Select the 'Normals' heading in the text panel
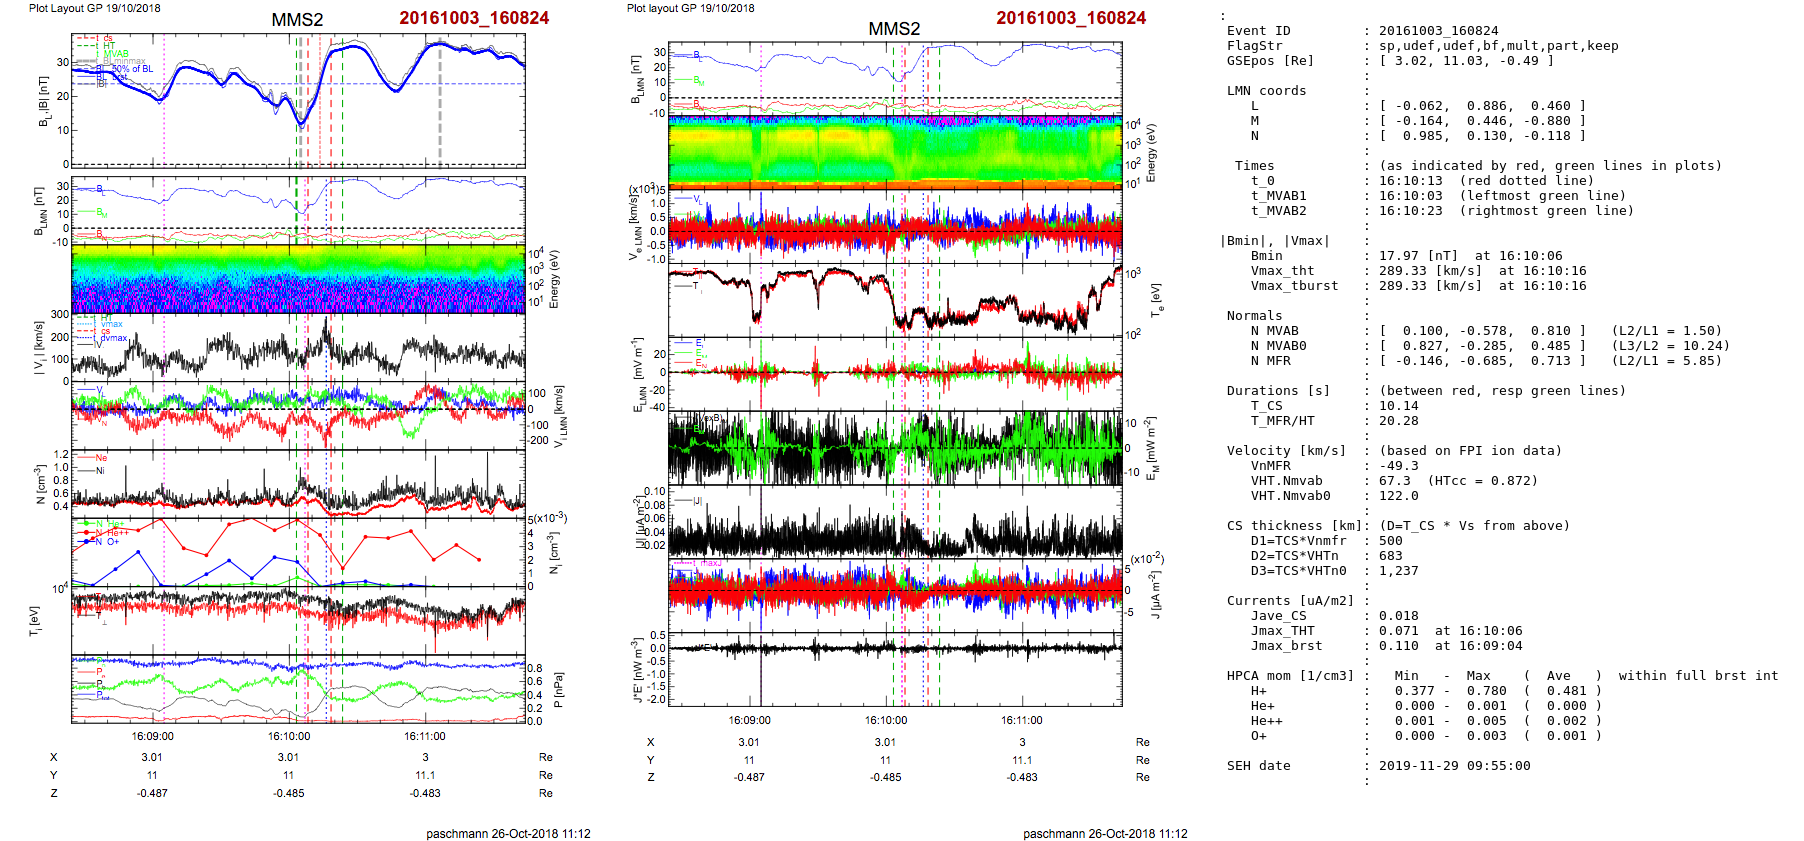 tap(1254, 316)
